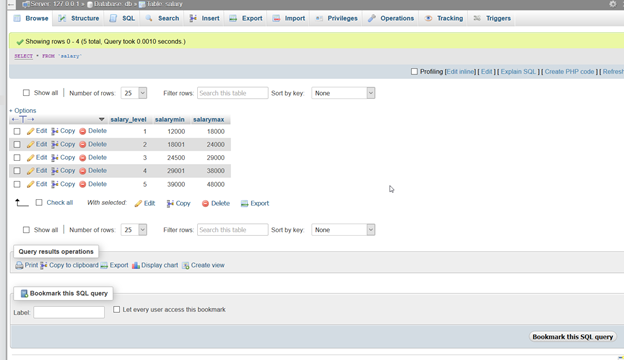Open the Tracking tab
Image resolution: width=624 pixels, height=360 pixels.
(x=444, y=18)
